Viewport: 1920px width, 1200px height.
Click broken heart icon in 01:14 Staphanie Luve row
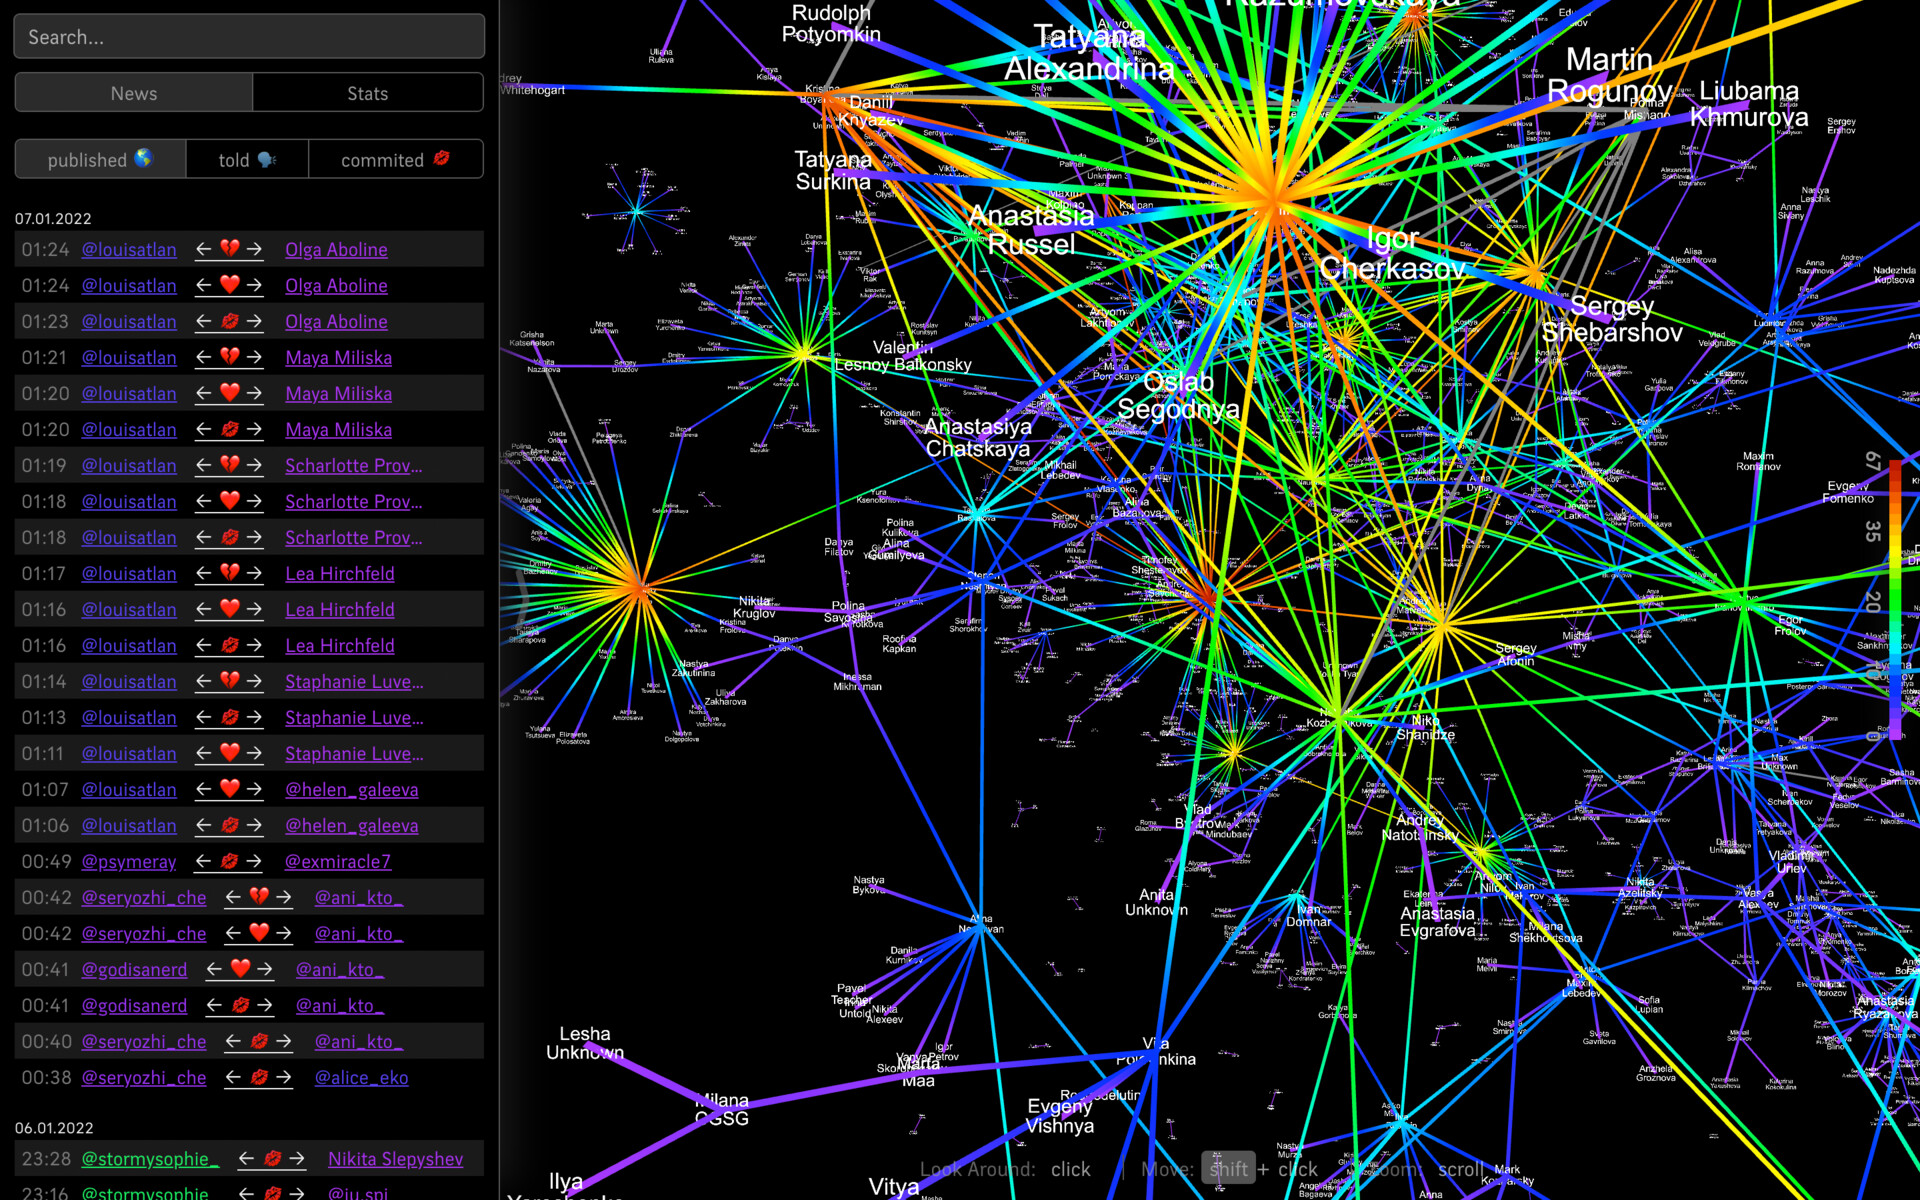coord(229,681)
